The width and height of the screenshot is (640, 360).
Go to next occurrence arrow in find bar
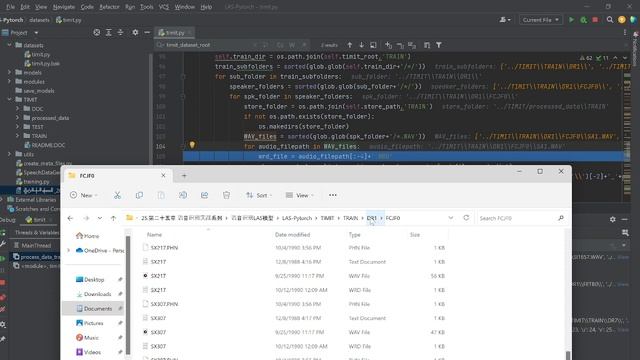pyautogui.click(x=361, y=45)
